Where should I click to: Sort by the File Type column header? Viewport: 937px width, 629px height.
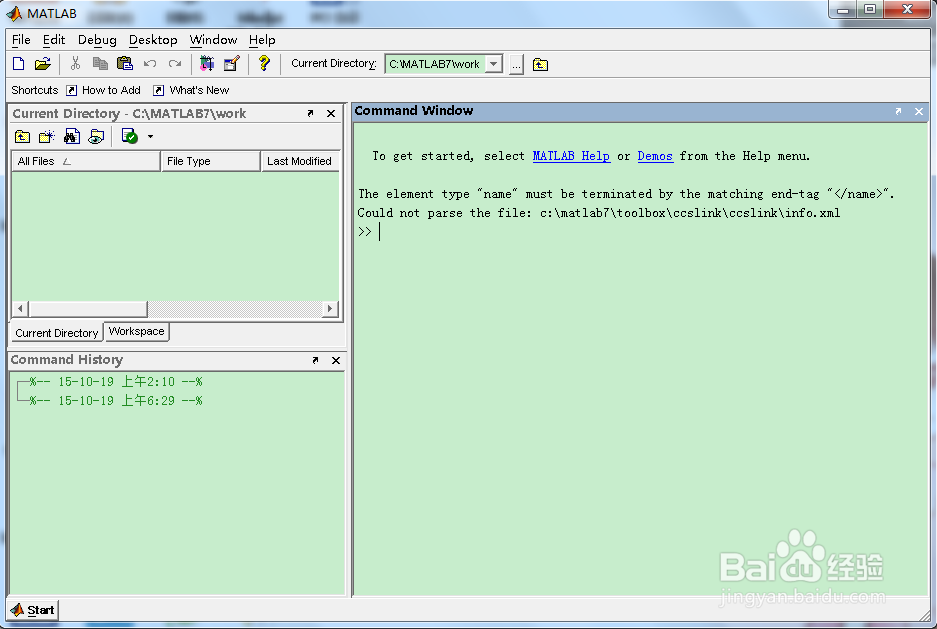click(x=210, y=161)
